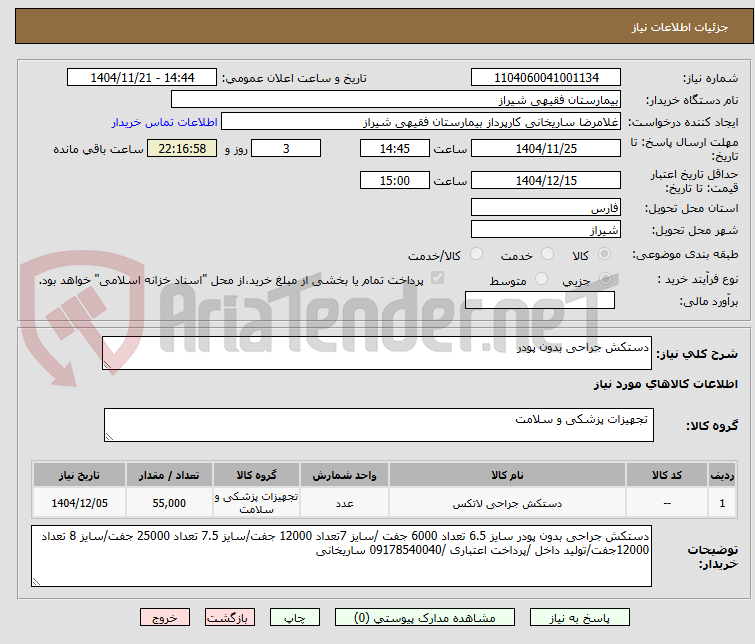Click the شماره نیاز field 1104060041001134

point(546,78)
